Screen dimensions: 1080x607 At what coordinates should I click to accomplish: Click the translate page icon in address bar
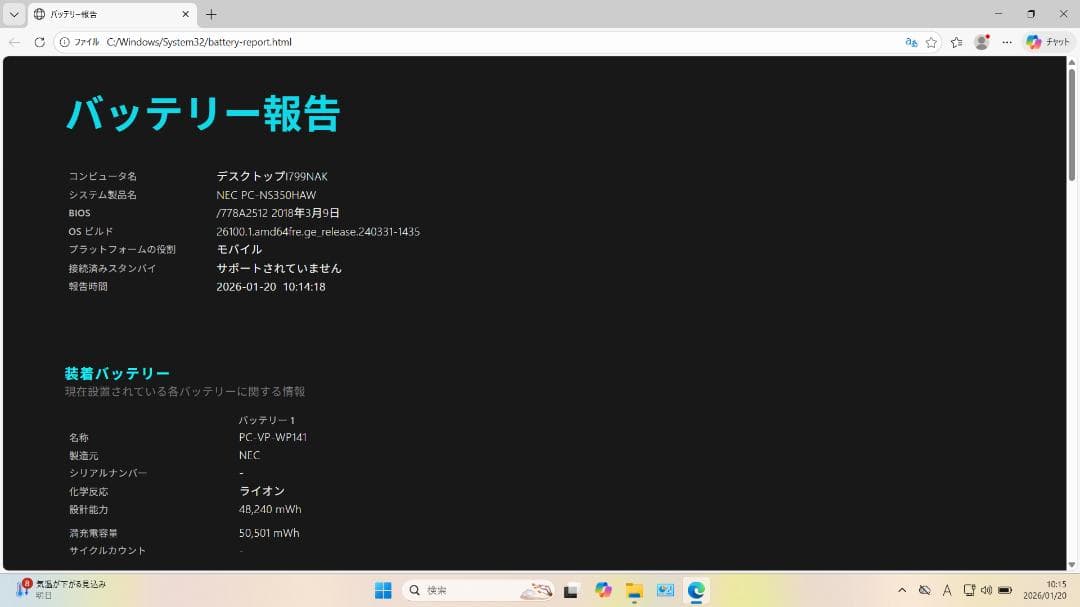[911, 42]
